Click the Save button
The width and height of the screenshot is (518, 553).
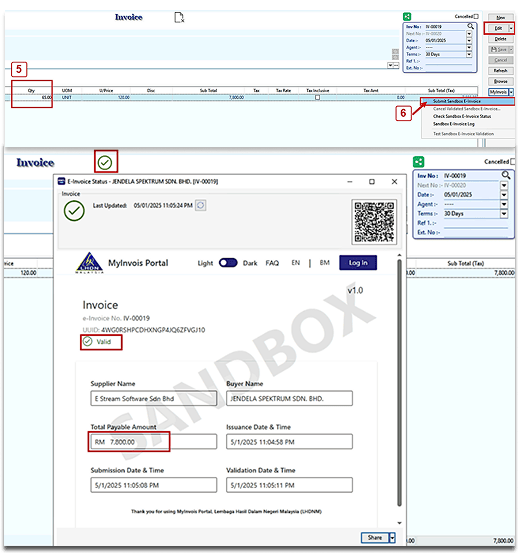498,49
